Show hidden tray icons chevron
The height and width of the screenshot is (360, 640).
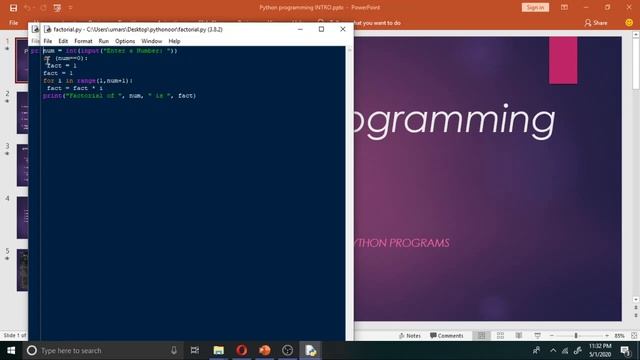click(553, 351)
